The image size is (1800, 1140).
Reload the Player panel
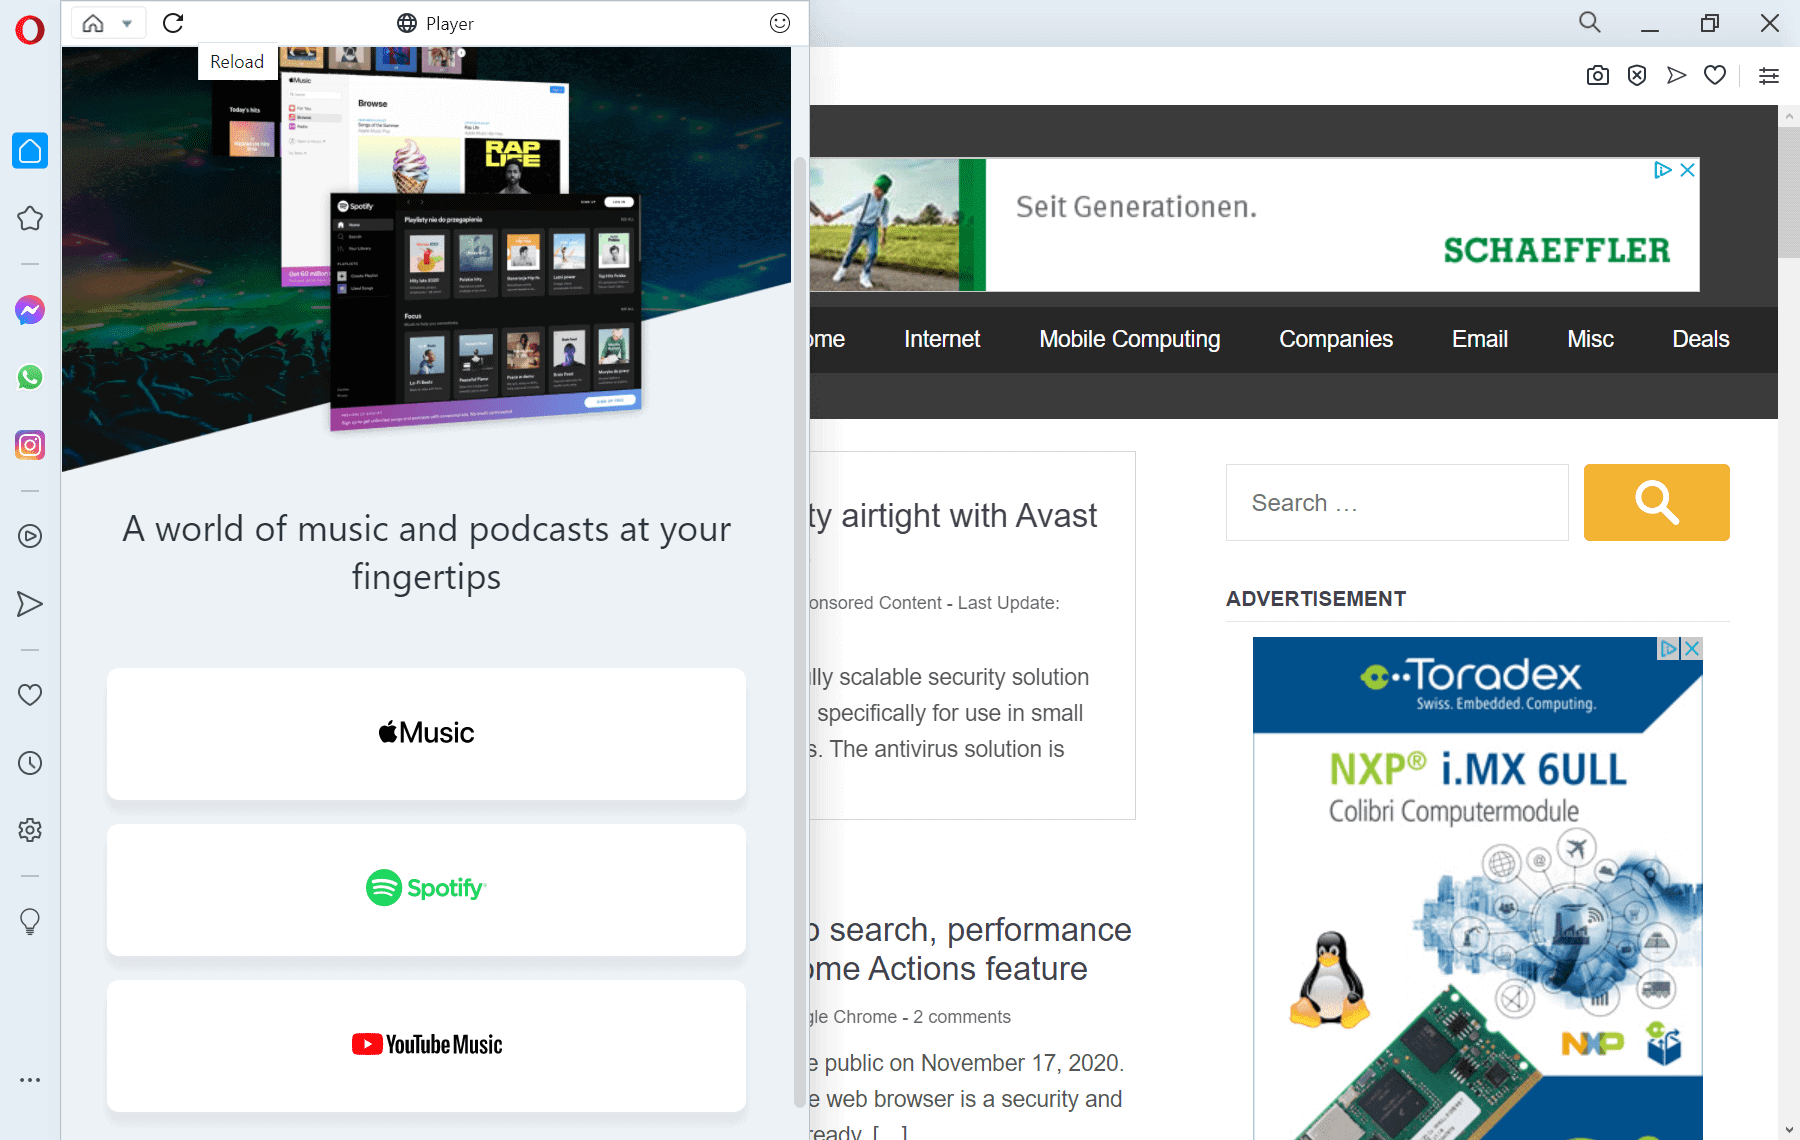pyautogui.click(x=173, y=22)
